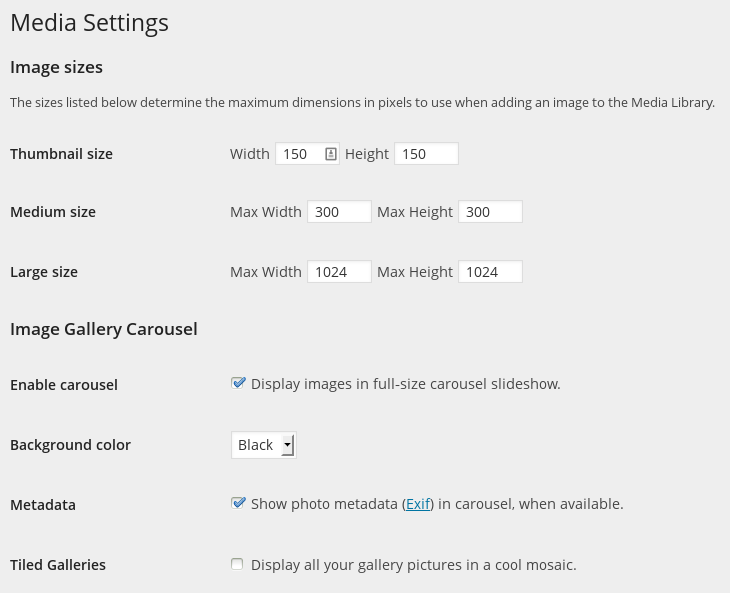Screen dimensions: 730x593
Task: Click the 'Metadata' row label
Action: pos(43,505)
